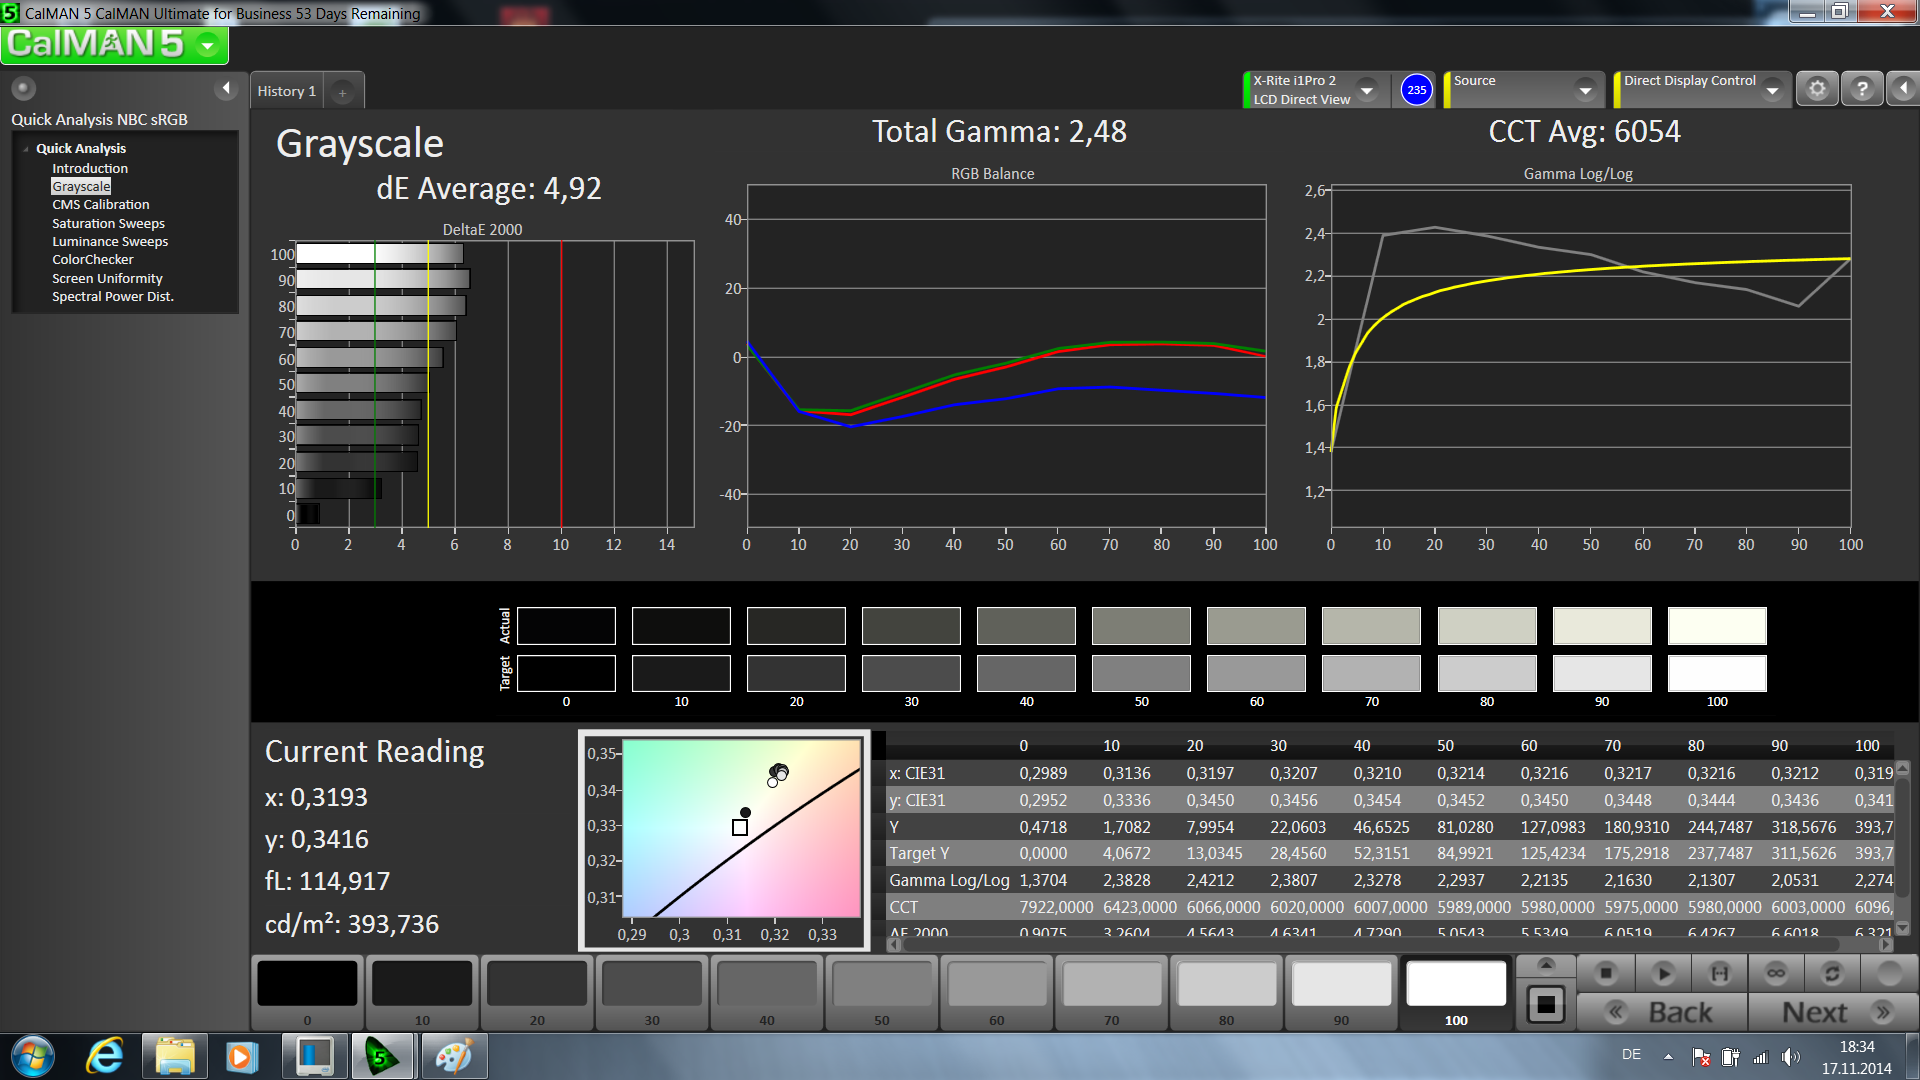Expand the X-Rite i1Pro 2 meter dropdown
Viewport: 1920px width, 1080px height.
click(1367, 90)
